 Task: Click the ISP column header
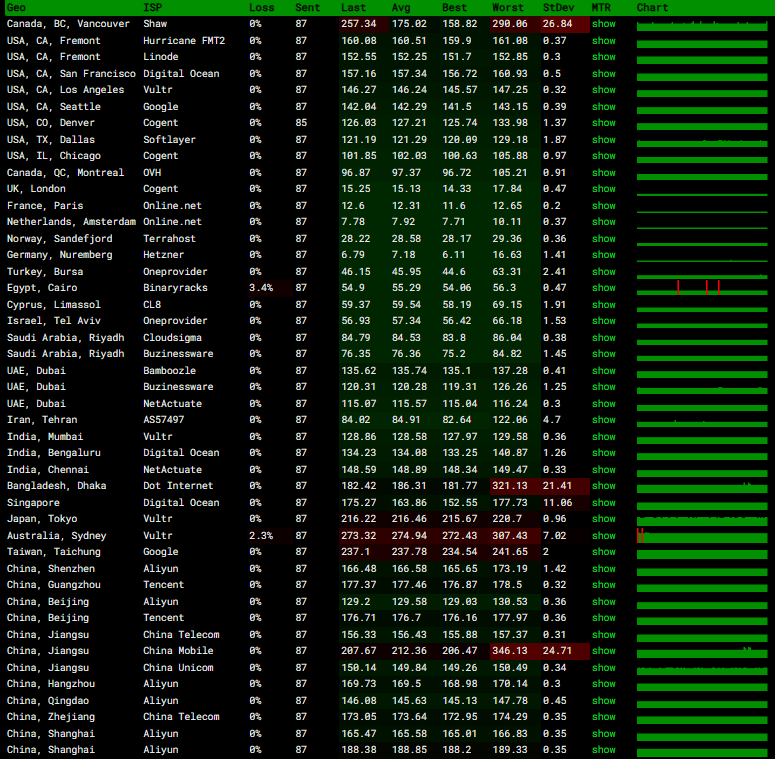click(x=152, y=7)
